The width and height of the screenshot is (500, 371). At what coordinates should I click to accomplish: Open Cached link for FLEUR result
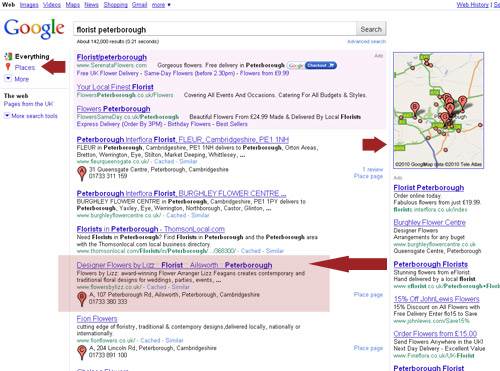click(x=164, y=162)
